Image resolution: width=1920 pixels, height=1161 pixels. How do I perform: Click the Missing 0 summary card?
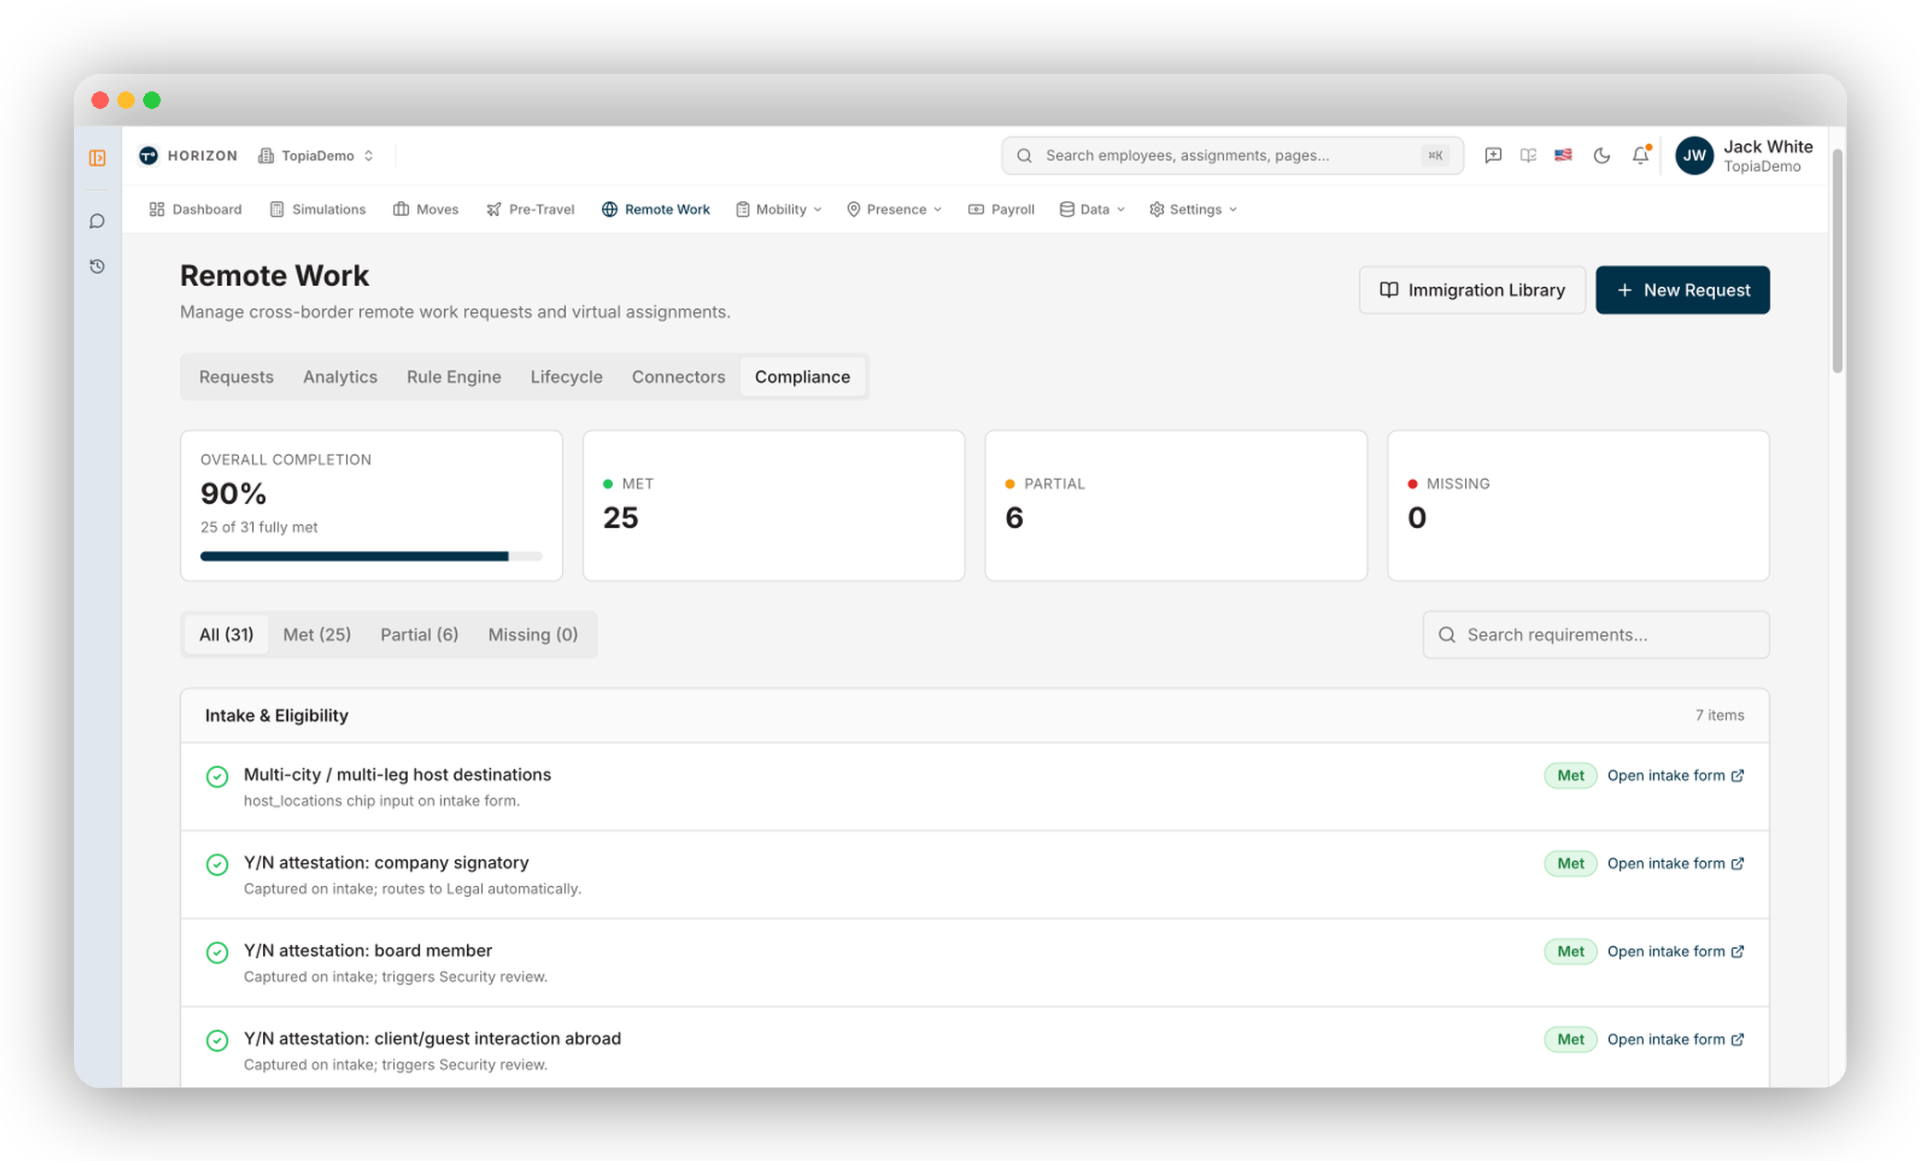(x=1578, y=505)
